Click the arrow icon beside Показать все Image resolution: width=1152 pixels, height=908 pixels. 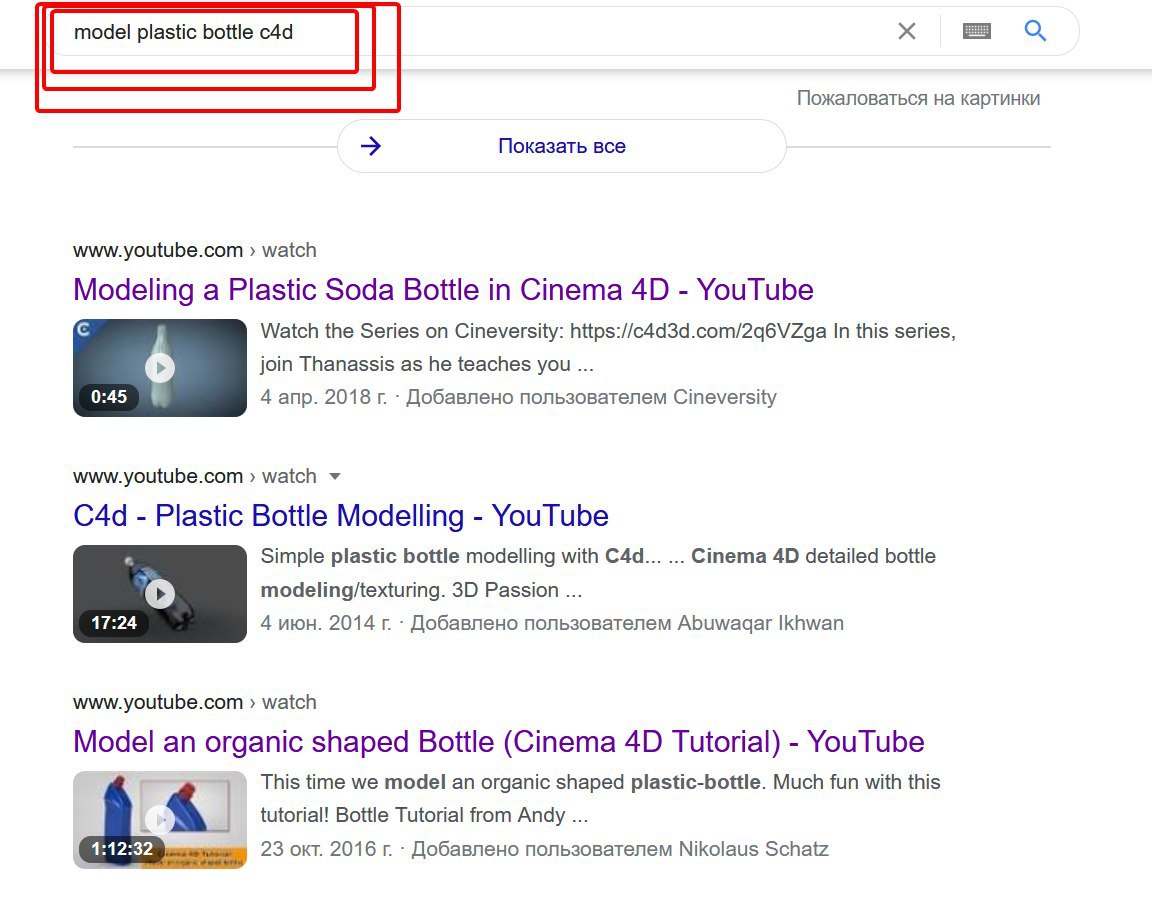pyautogui.click(x=371, y=146)
